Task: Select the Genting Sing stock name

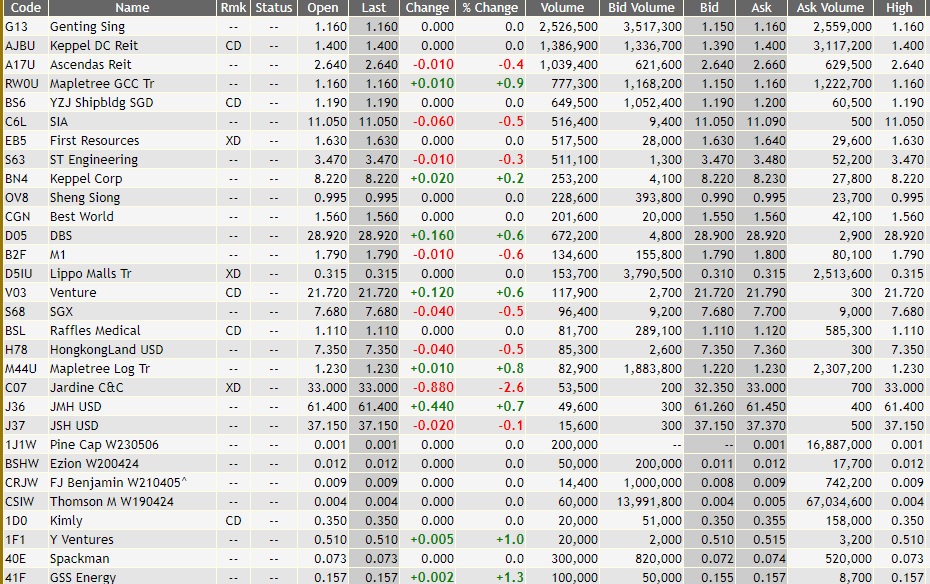Action: [87, 27]
